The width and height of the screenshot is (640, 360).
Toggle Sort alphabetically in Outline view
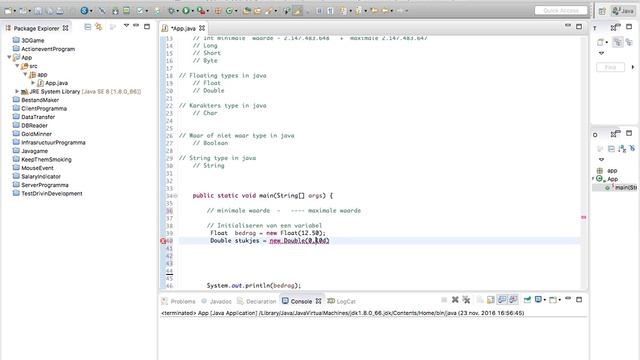tap(621, 149)
